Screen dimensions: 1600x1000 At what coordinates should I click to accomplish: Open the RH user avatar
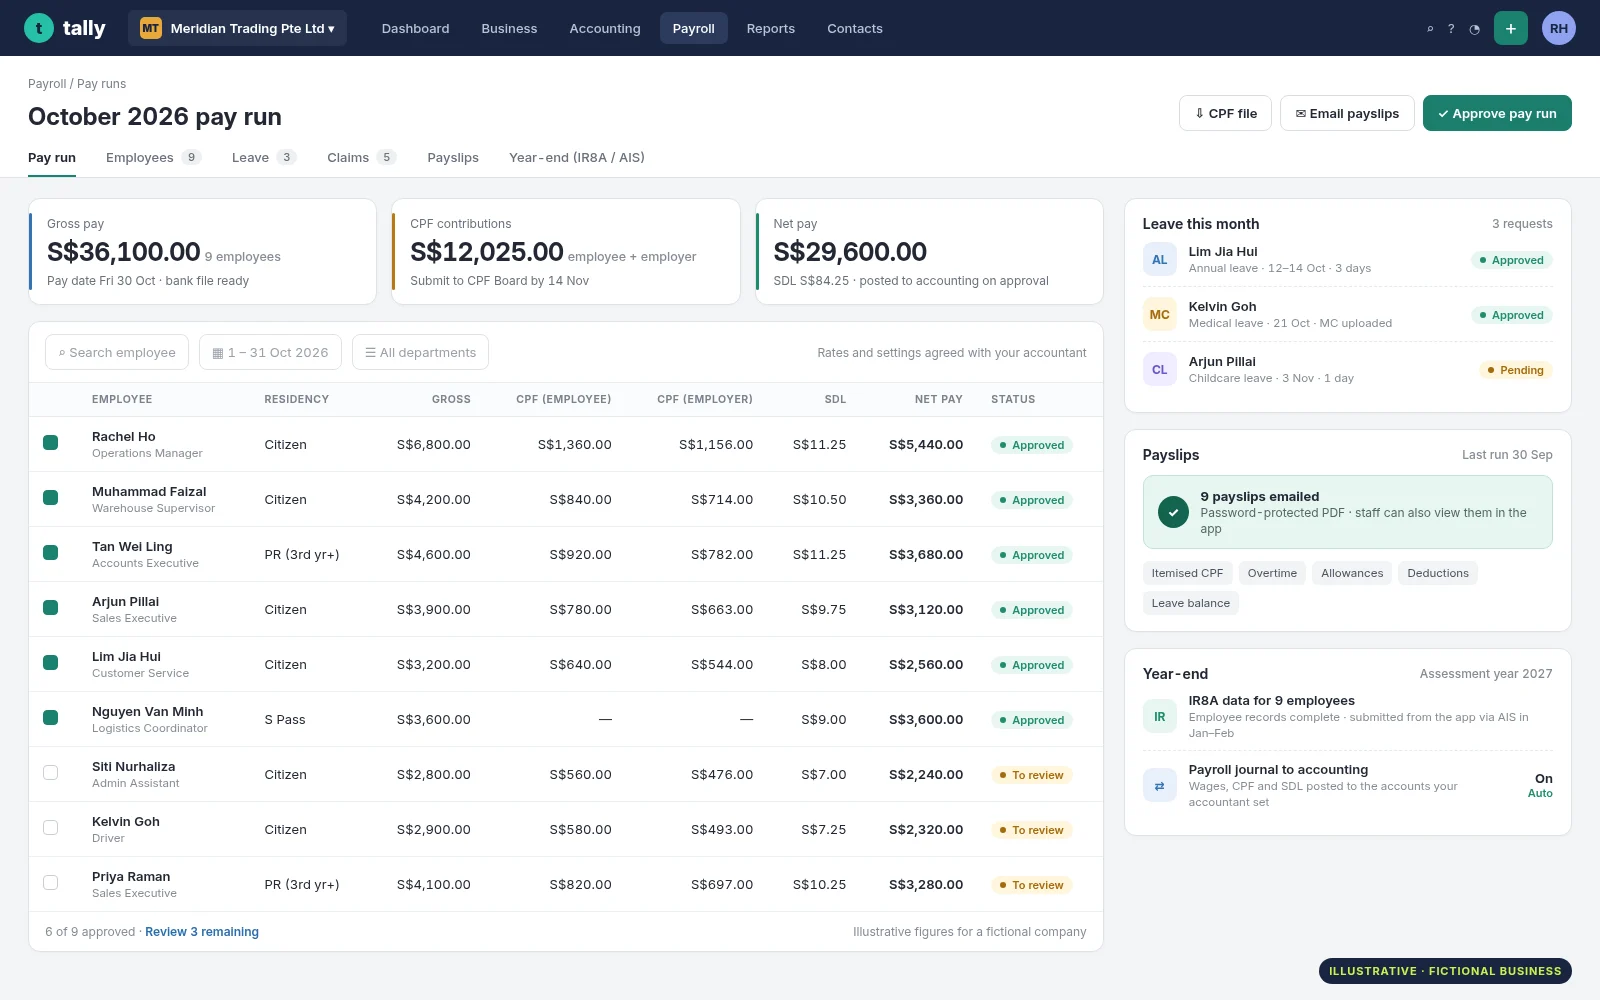coord(1559,28)
